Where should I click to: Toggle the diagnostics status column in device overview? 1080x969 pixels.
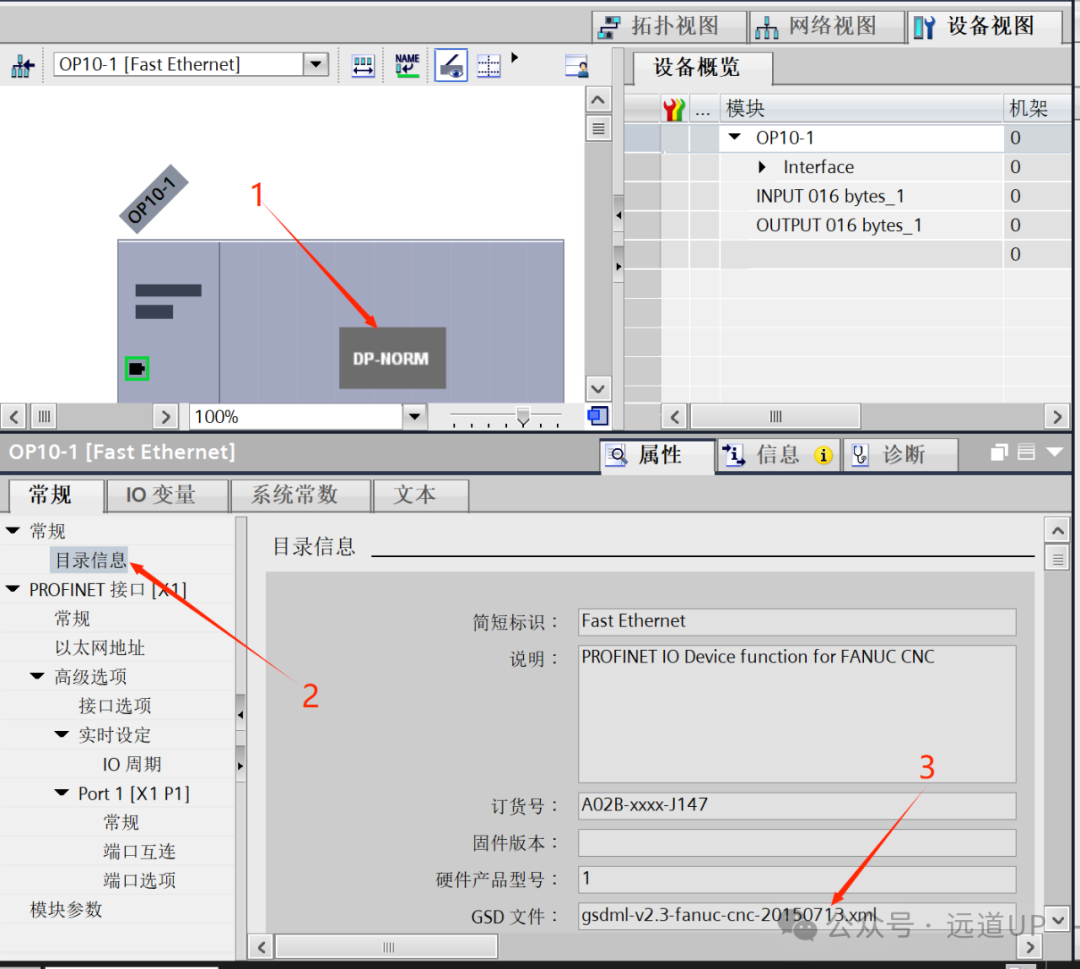tap(673, 108)
